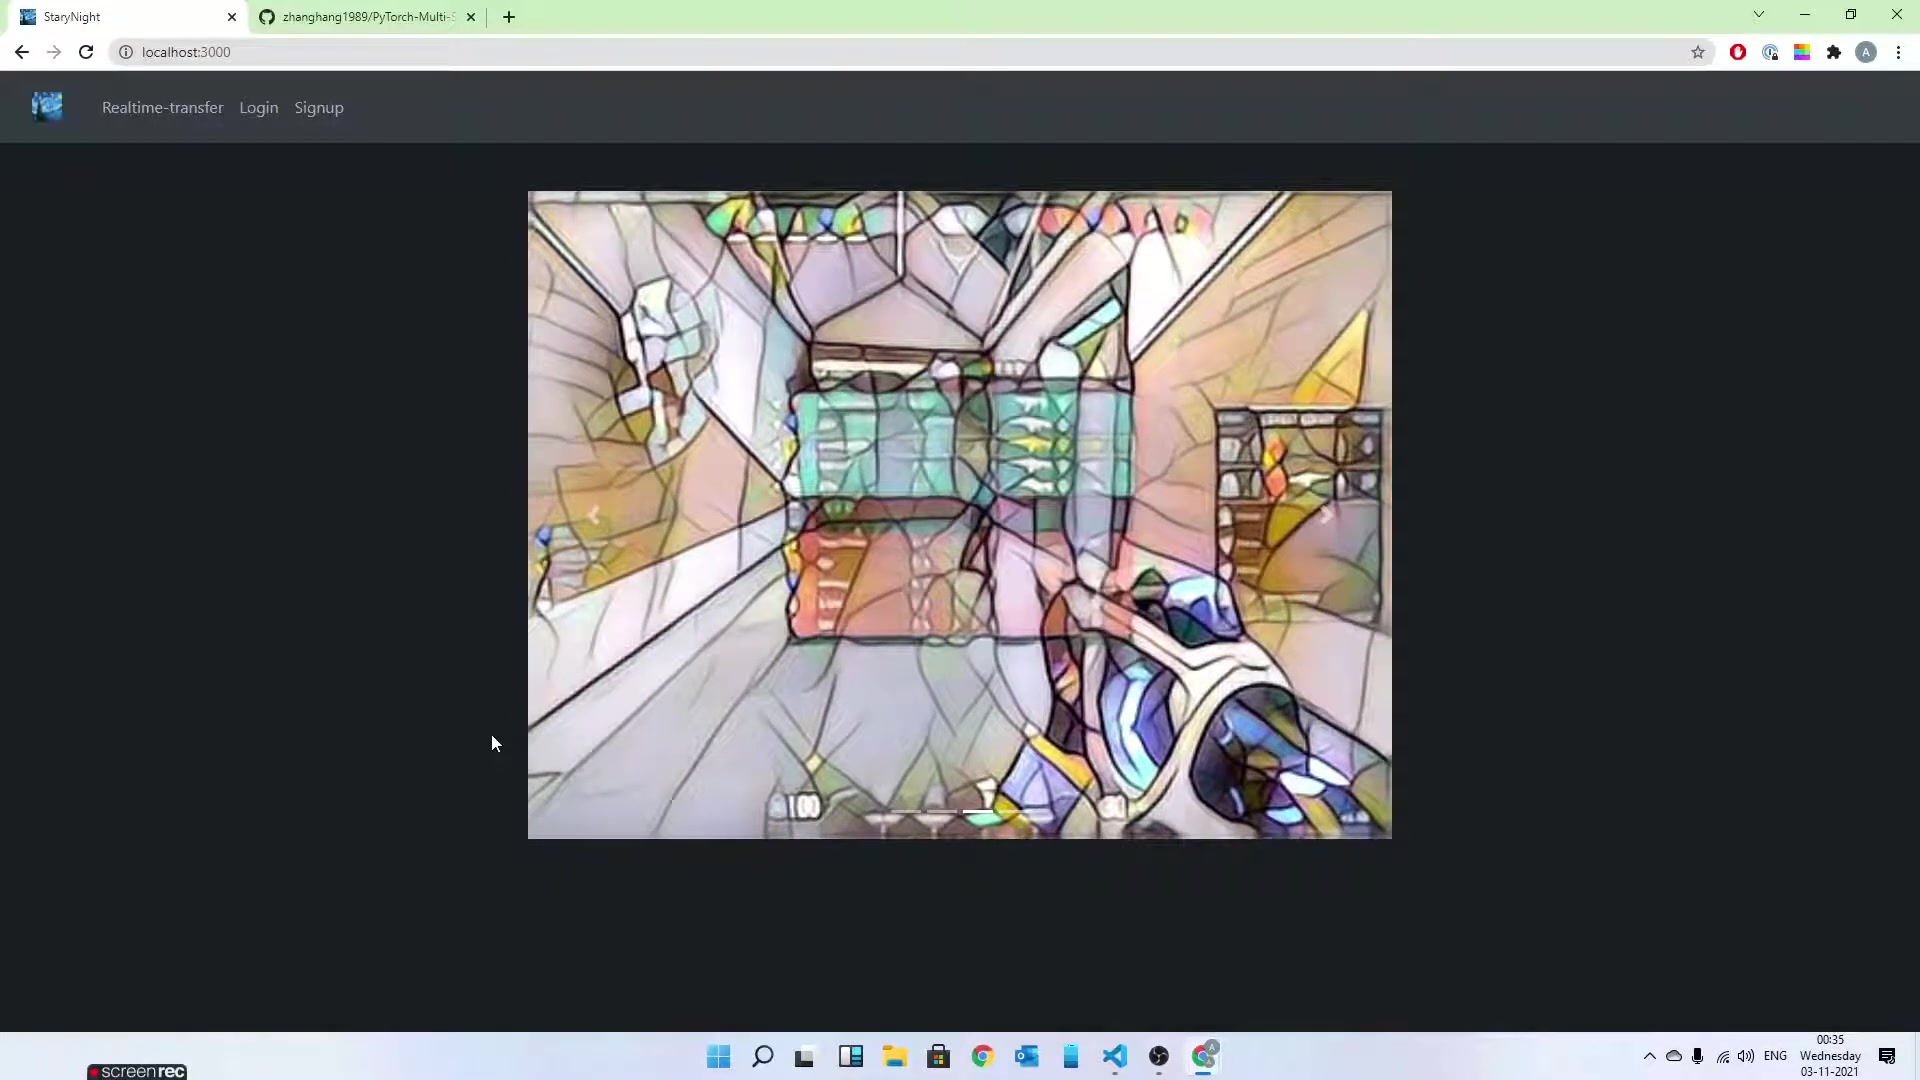Click the stained-glass styled carousel image
The image size is (1920, 1080).
[x=959, y=514]
